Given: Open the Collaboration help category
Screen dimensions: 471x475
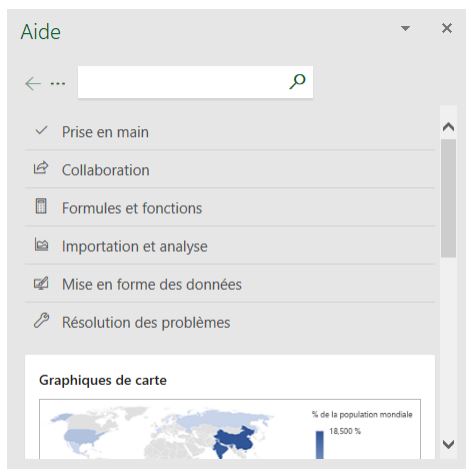Looking at the screenshot, I should pos(230,170).
